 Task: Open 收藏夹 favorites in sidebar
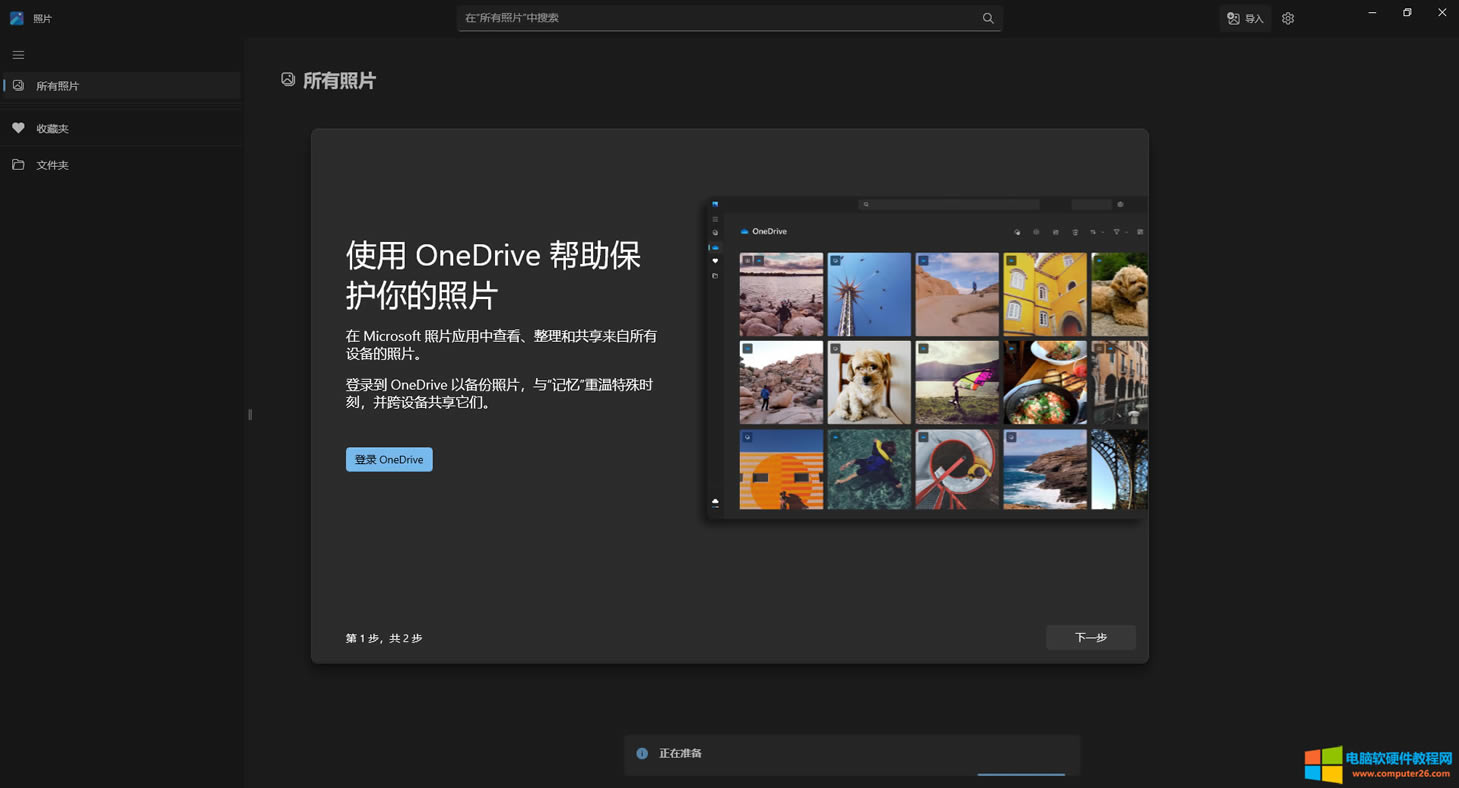pyautogui.click(x=121, y=128)
